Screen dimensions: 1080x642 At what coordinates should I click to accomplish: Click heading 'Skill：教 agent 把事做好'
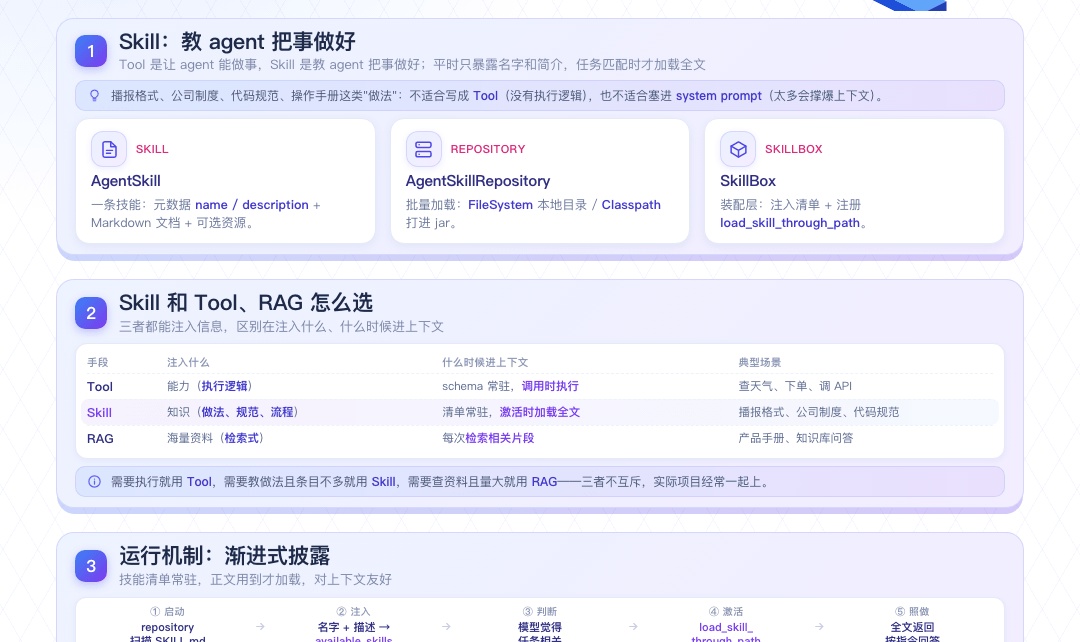tap(237, 42)
